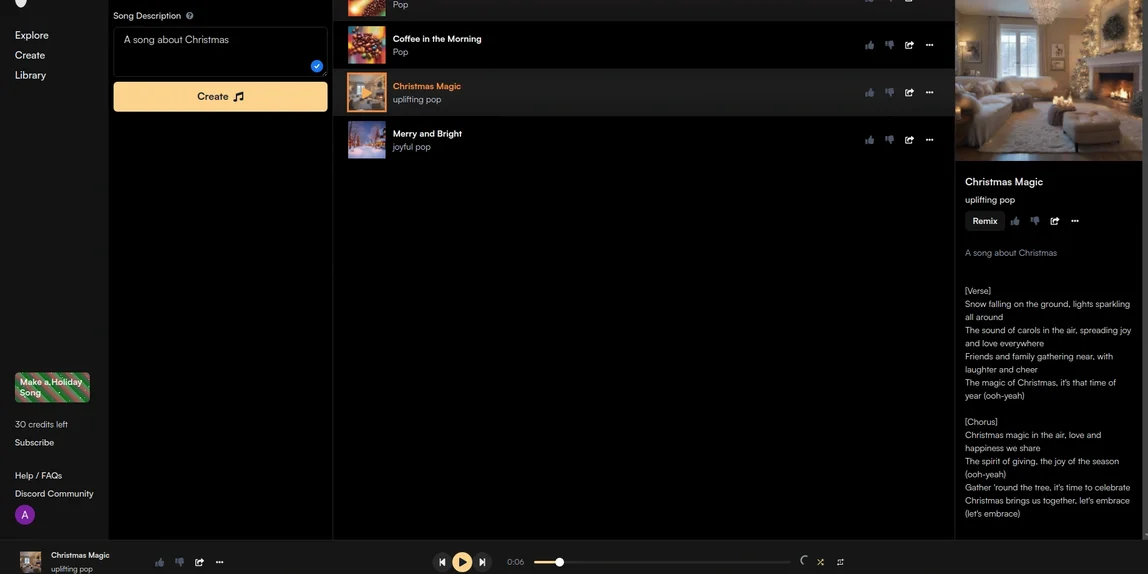Click the living room cover image

[x=1048, y=80]
